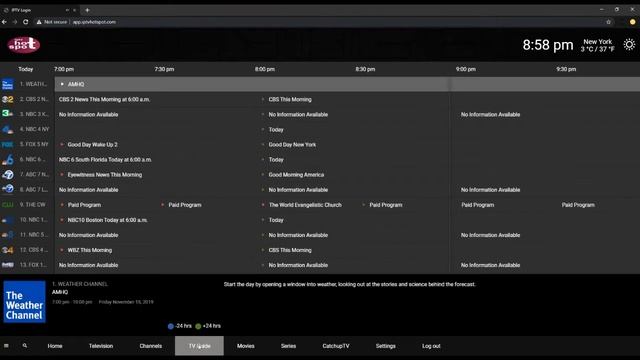The image size is (640, 360).
Task: Go to the Movies tab
Action: coord(246,346)
